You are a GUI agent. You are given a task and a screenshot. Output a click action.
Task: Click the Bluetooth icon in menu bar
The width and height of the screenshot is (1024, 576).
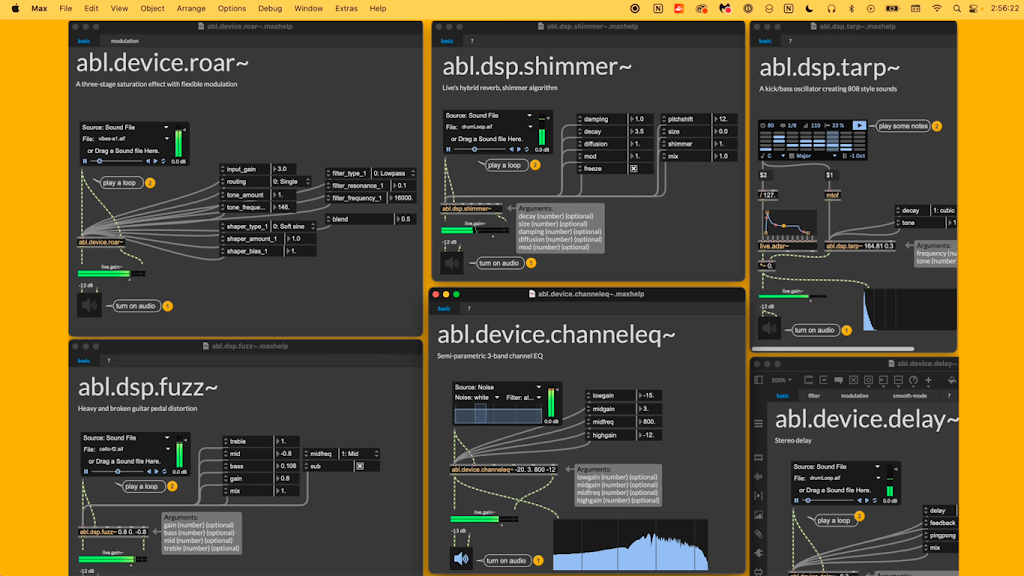click(x=851, y=8)
